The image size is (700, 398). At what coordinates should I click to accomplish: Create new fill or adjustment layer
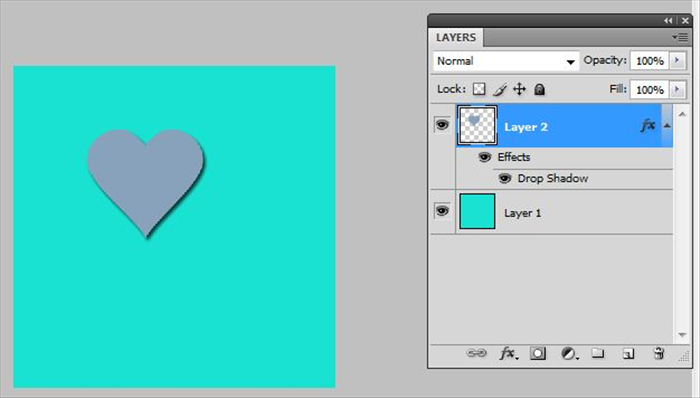569,354
